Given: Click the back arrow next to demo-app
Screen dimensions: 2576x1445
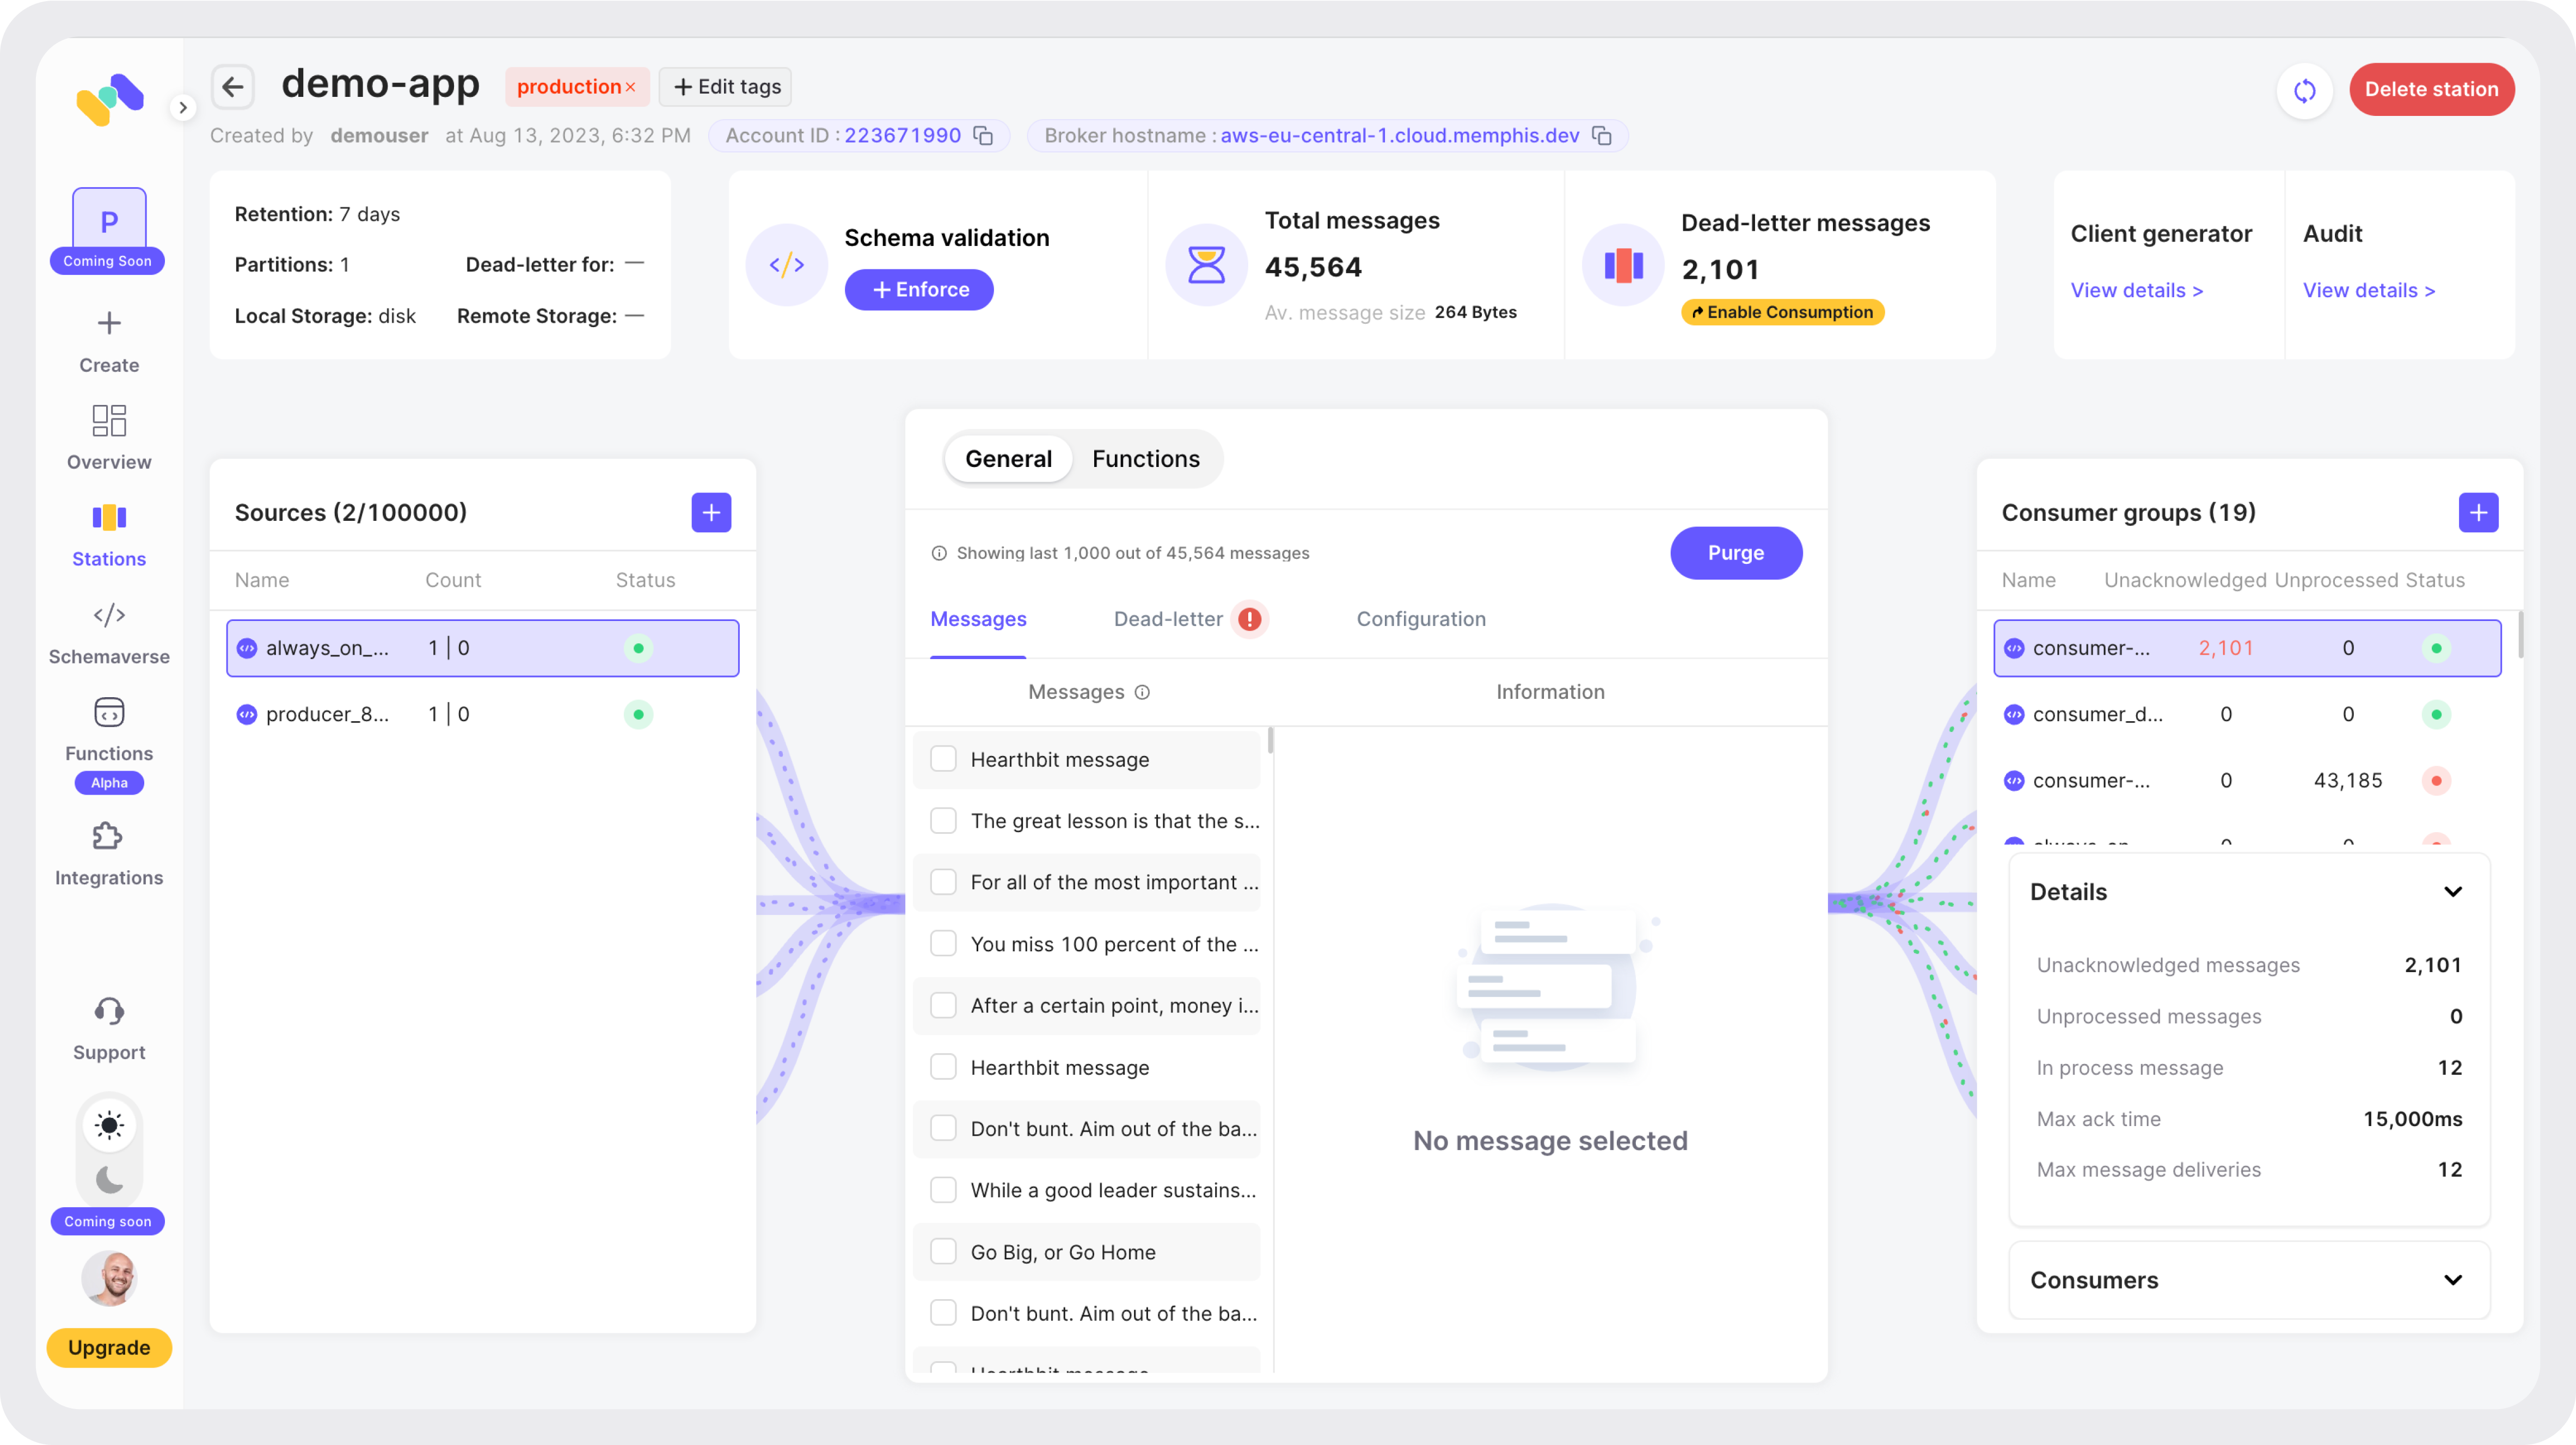Looking at the screenshot, I should click(x=232, y=87).
